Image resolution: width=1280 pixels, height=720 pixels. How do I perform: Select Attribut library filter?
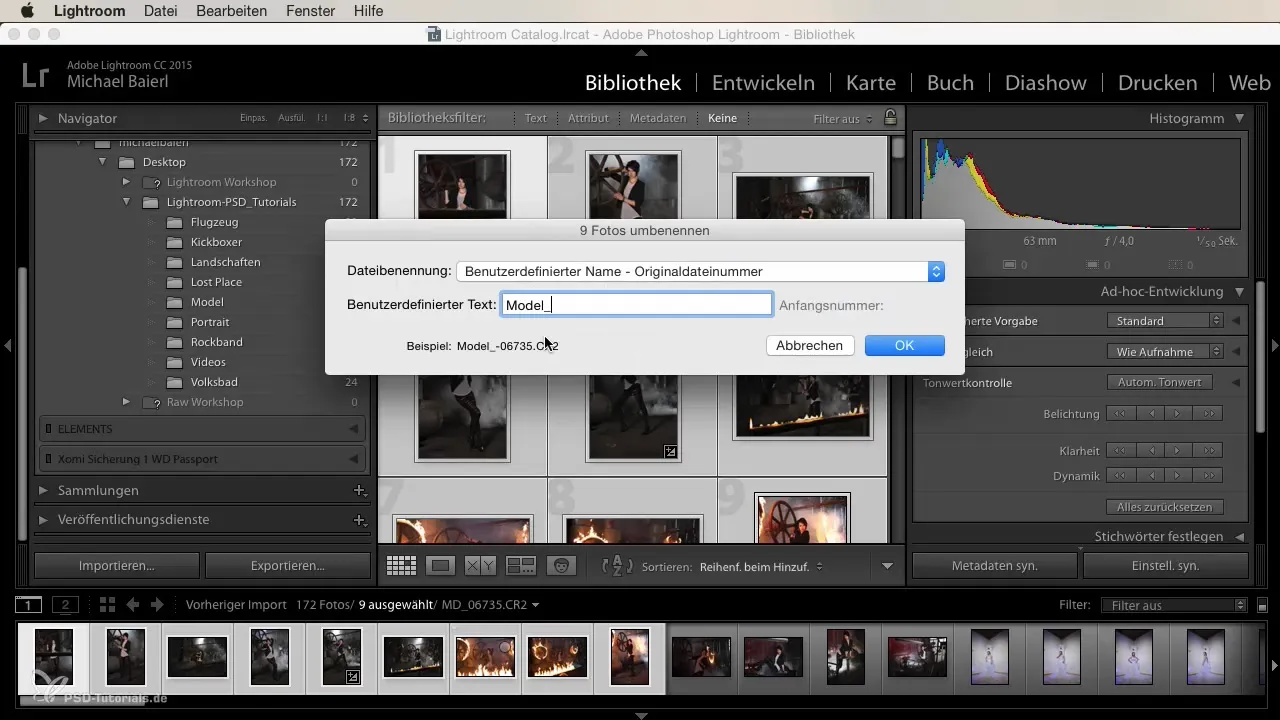pos(588,118)
